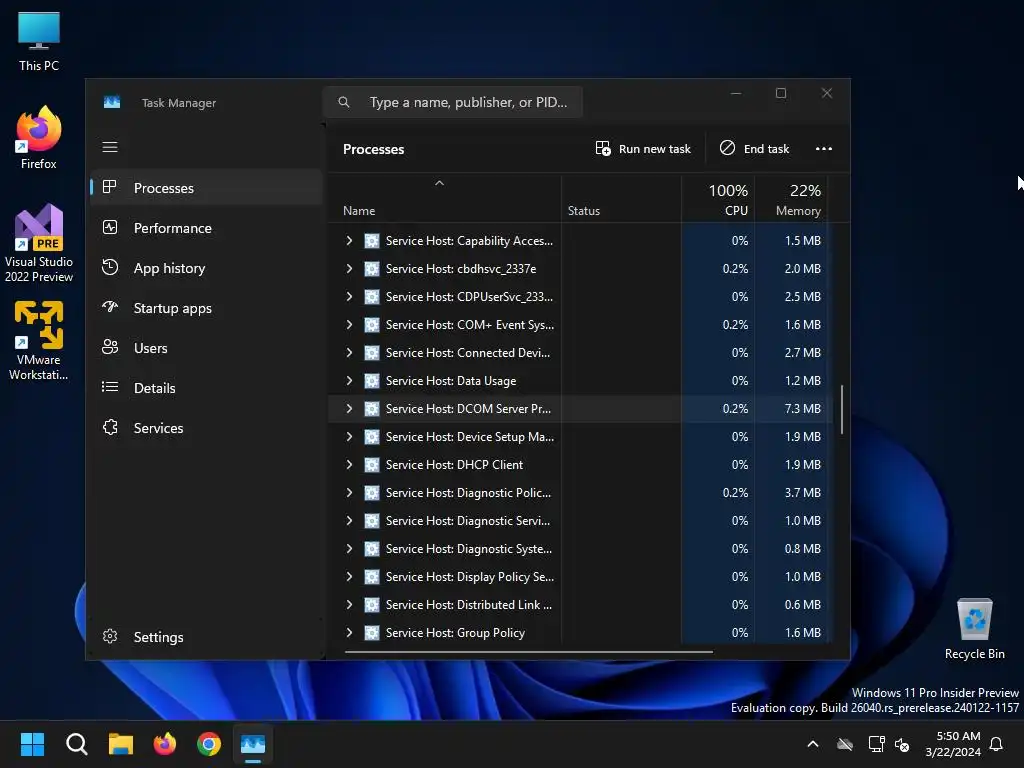This screenshot has width=1024, height=768.
Task: Expand Service Host: DCOM Server Process row
Action: pyautogui.click(x=349, y=409)
